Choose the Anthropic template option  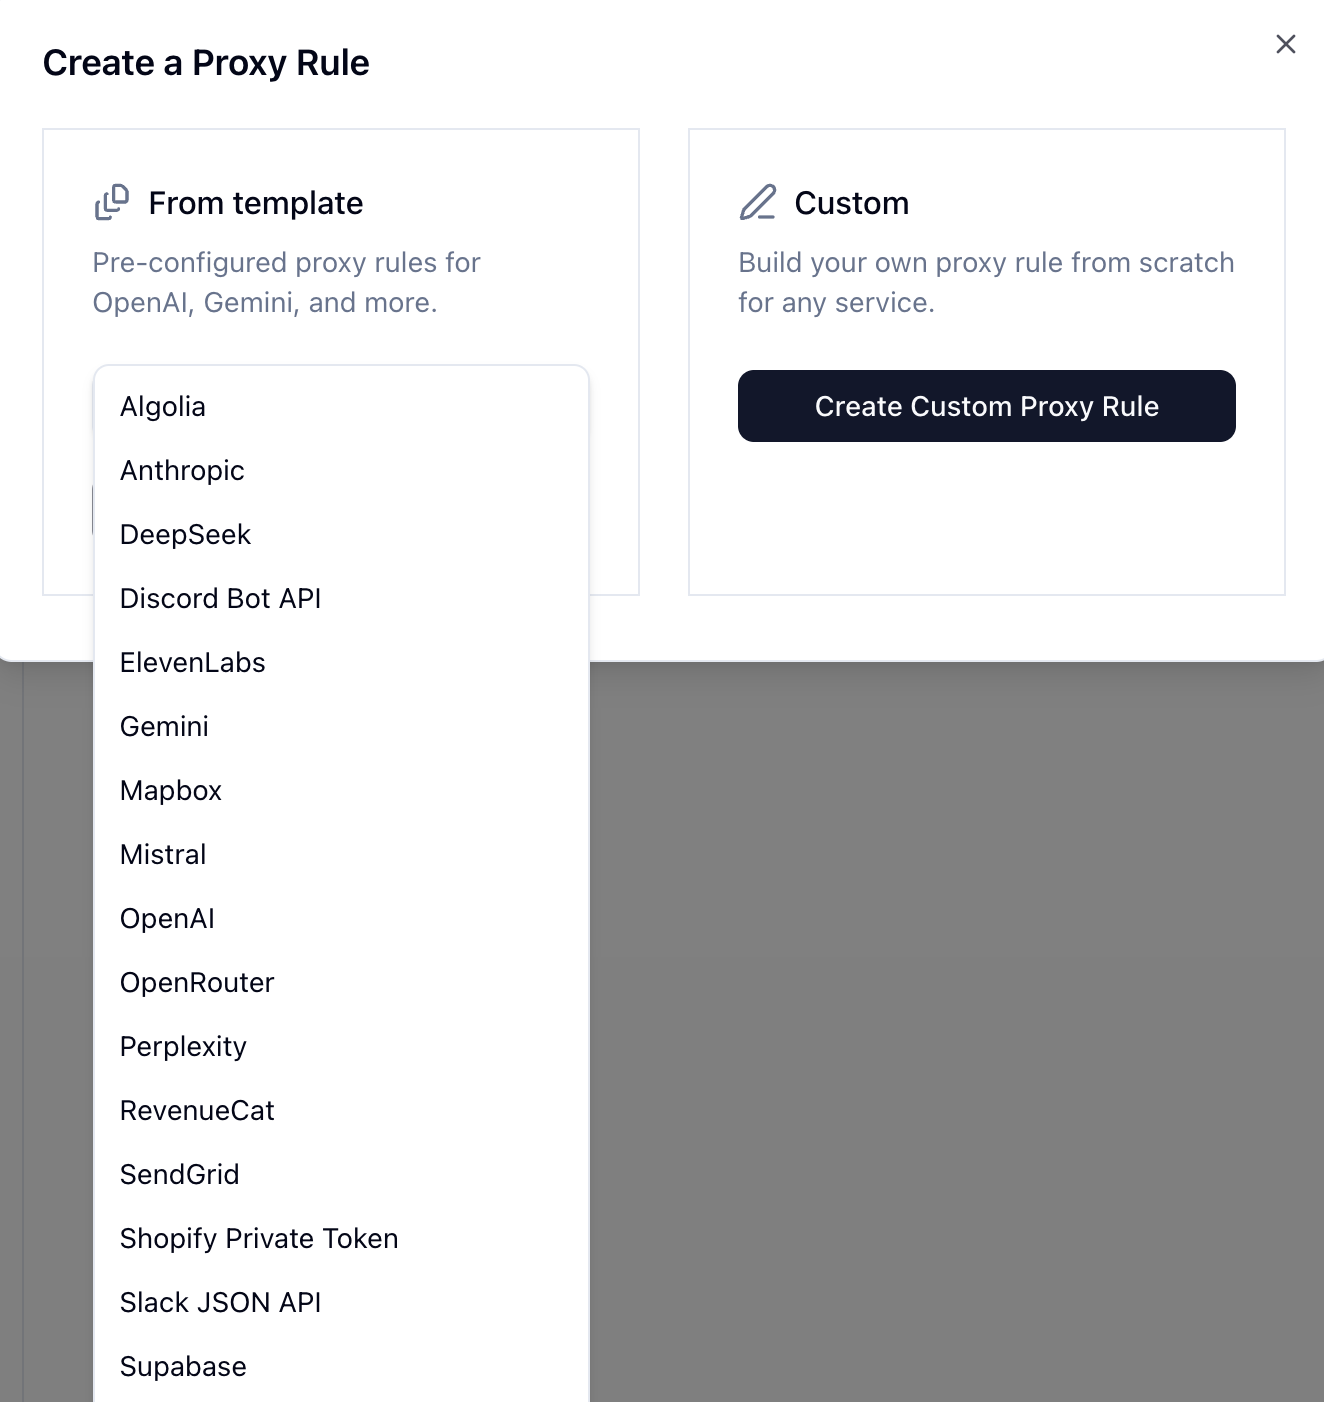(182, 471)
